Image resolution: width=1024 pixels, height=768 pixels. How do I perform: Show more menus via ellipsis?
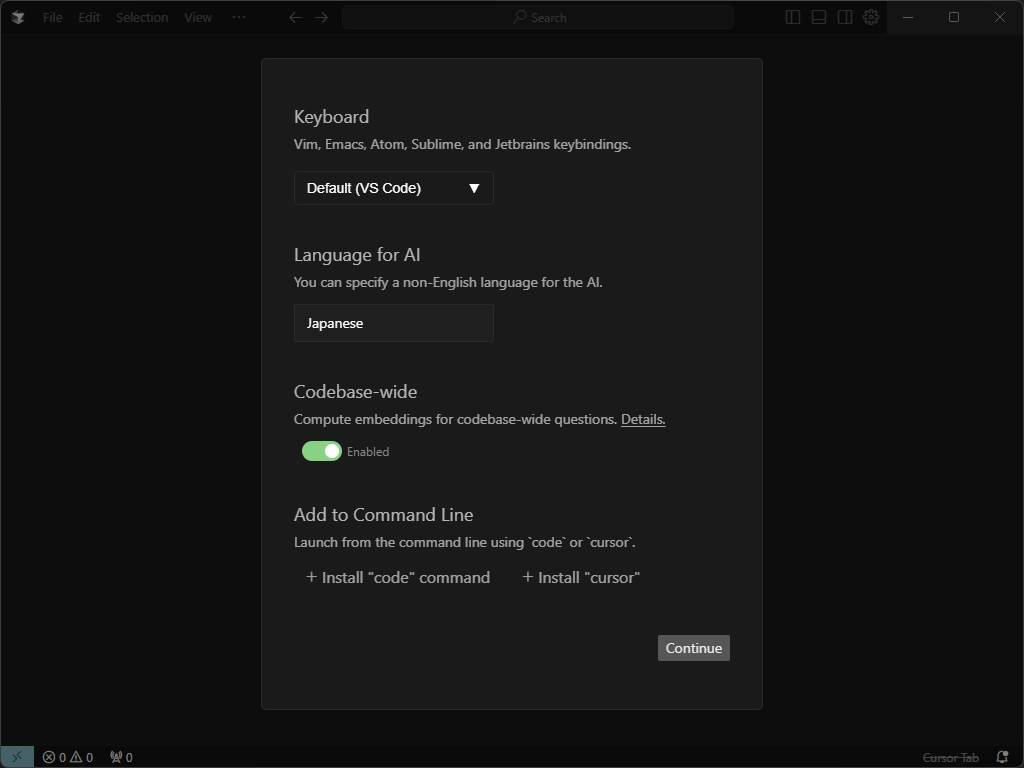pos(239,18)
